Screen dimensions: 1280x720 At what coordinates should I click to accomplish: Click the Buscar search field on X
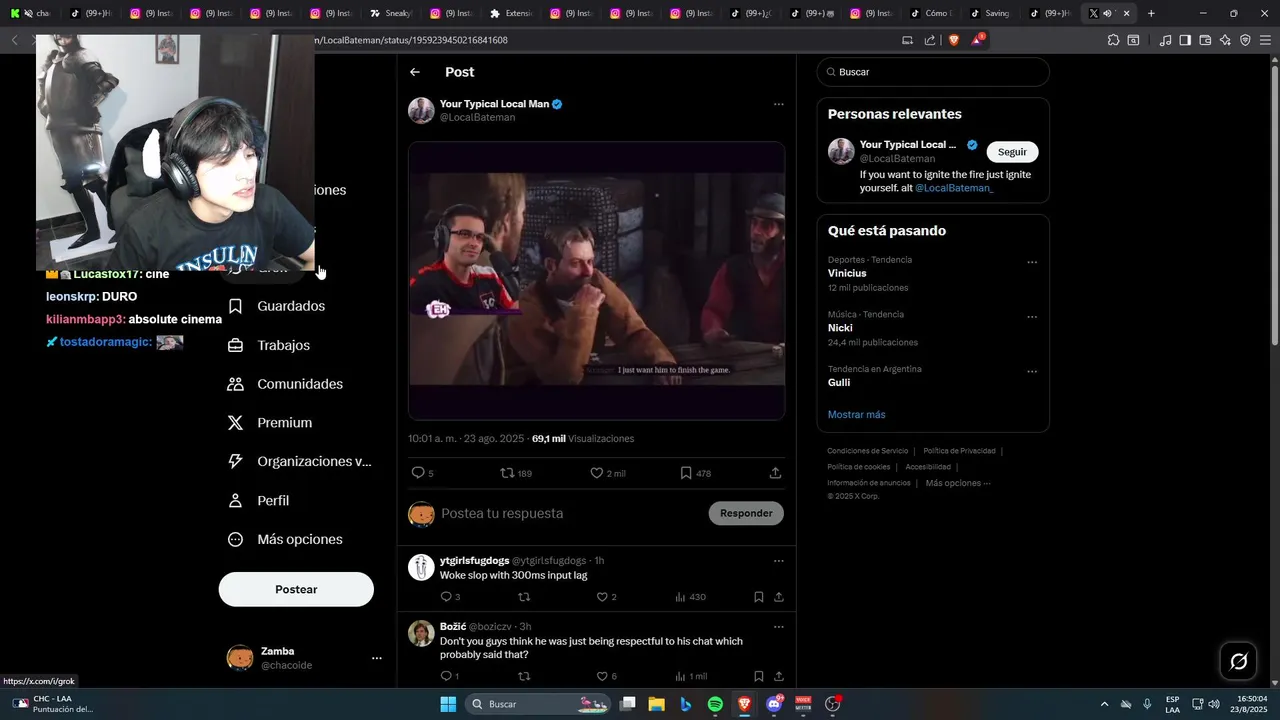coord(933,72)
